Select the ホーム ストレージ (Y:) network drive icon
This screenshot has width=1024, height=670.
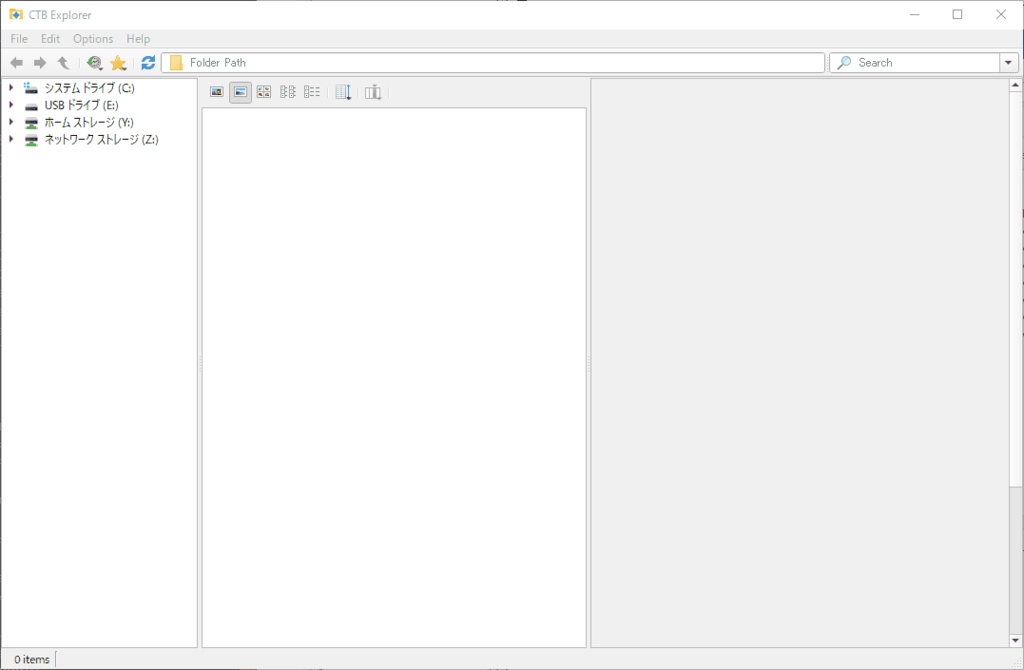[x=31, y=122]
